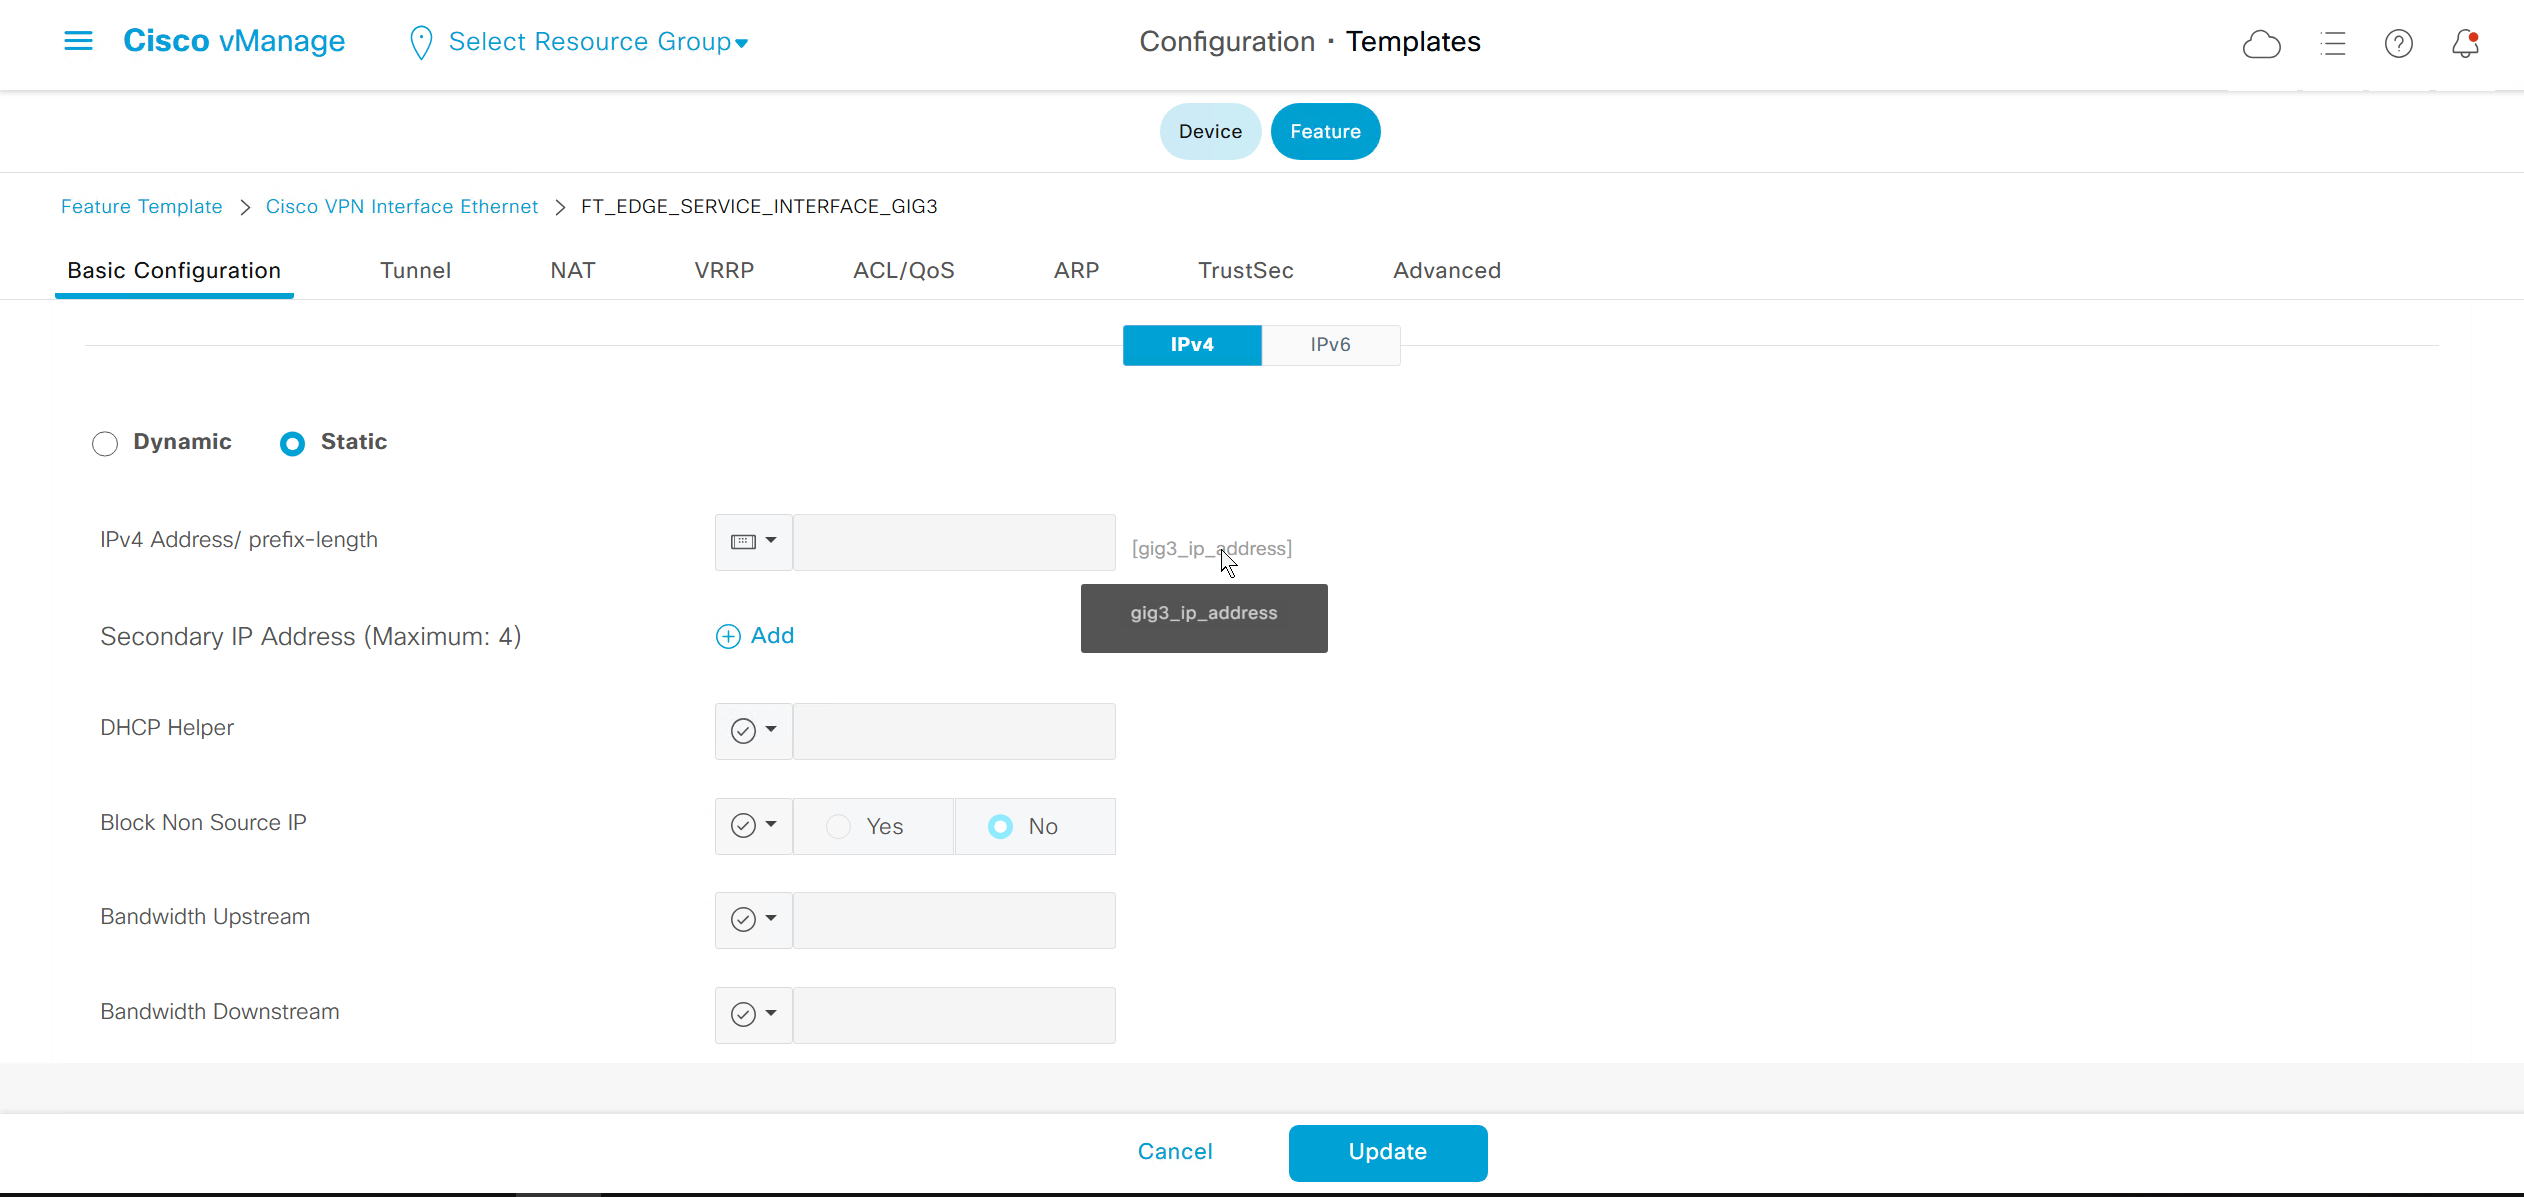Set Block Non Source IP to Yes

839,827
